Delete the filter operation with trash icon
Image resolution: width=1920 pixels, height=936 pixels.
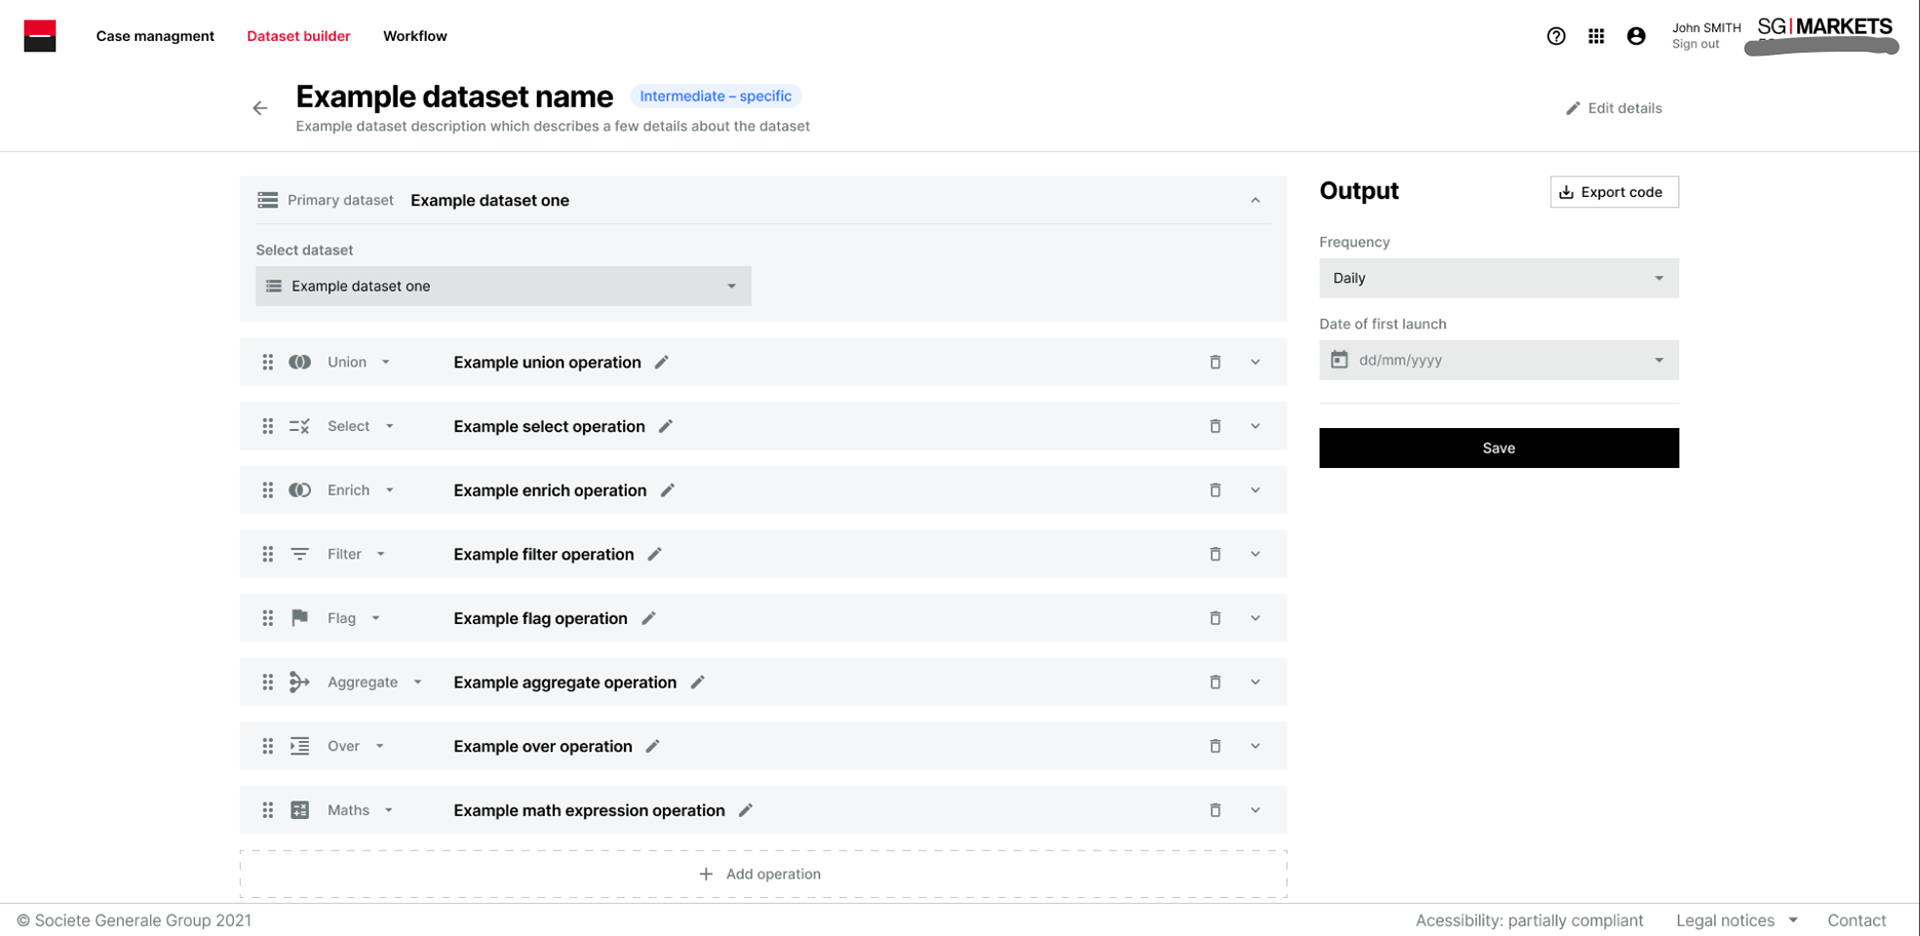pyautogui.click(x=1215, y=554)
